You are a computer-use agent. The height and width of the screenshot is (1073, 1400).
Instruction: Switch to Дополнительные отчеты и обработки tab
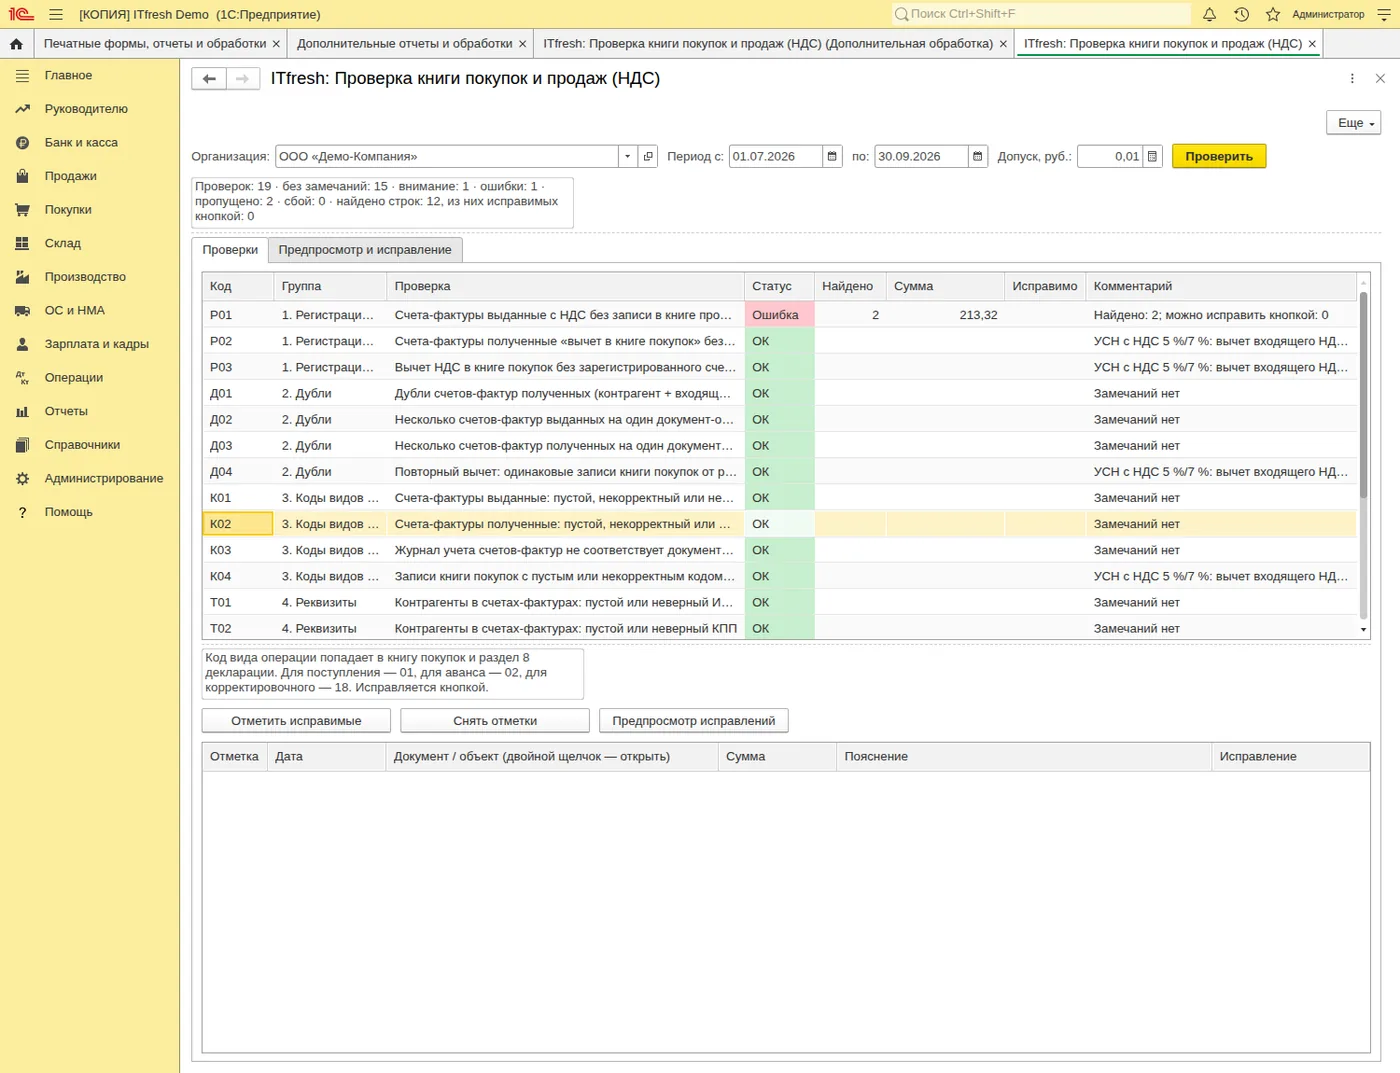pyautogui.click(x=404, y=44)
